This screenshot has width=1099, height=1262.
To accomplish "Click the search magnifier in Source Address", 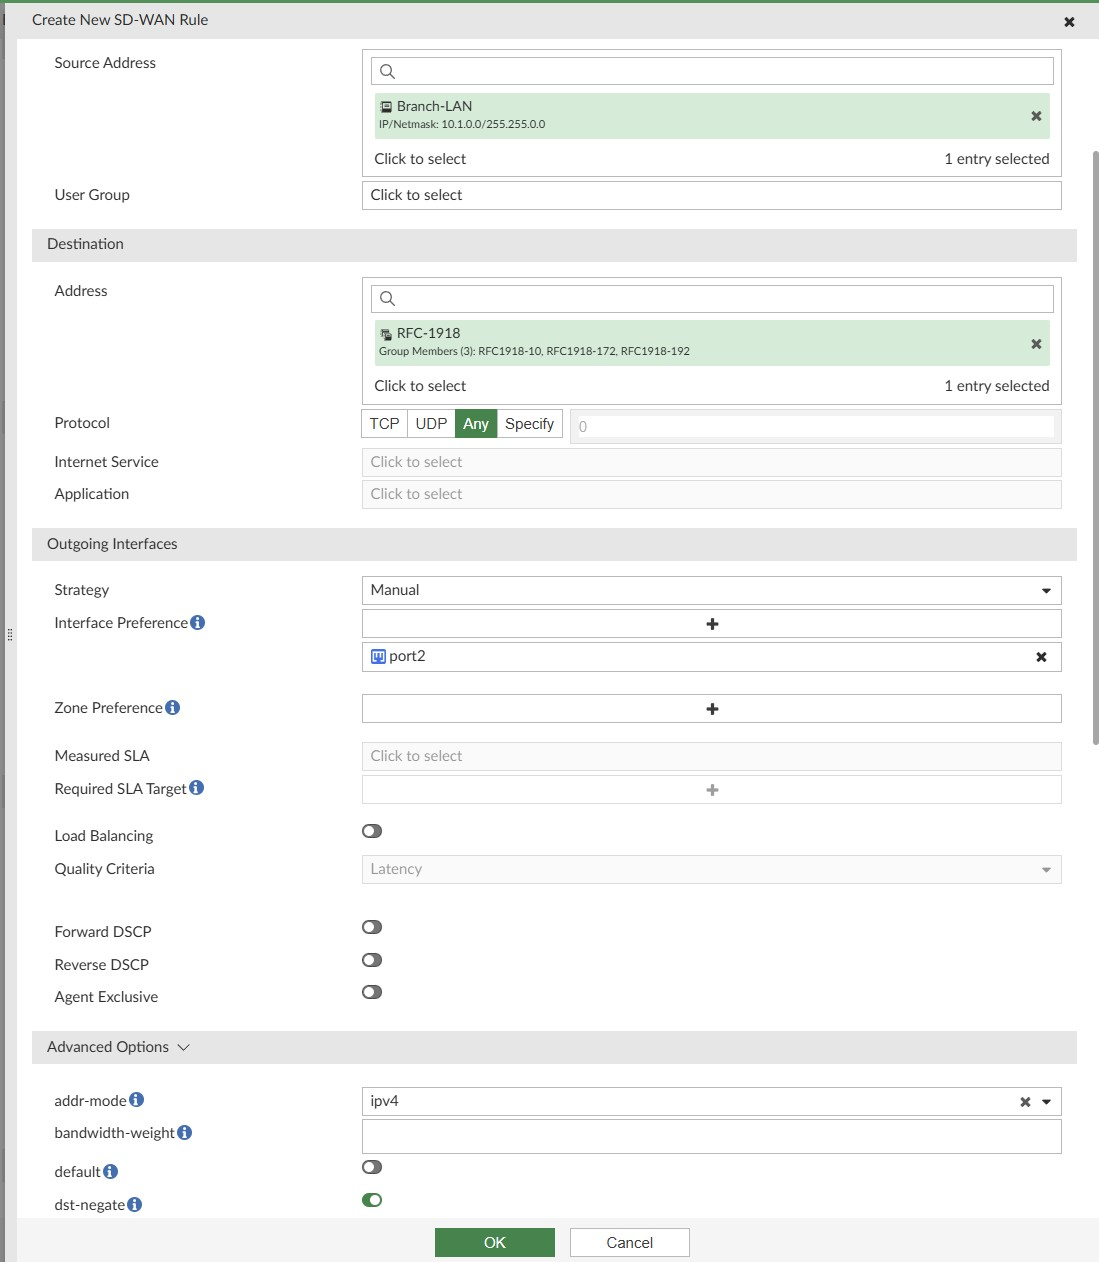I will coord(387,71).
